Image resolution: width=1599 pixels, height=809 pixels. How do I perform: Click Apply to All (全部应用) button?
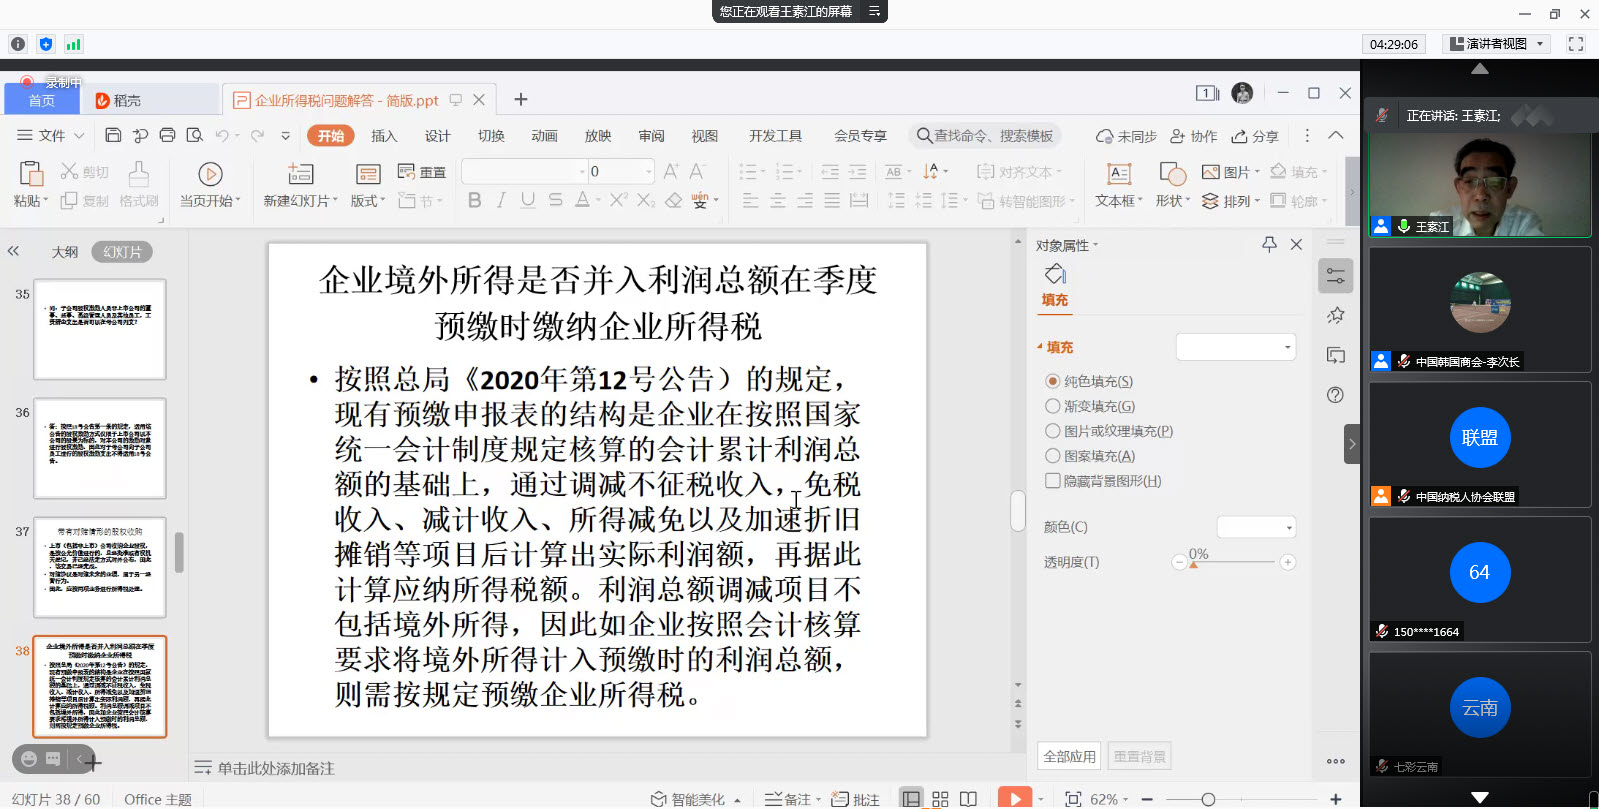click(1069, 756)
